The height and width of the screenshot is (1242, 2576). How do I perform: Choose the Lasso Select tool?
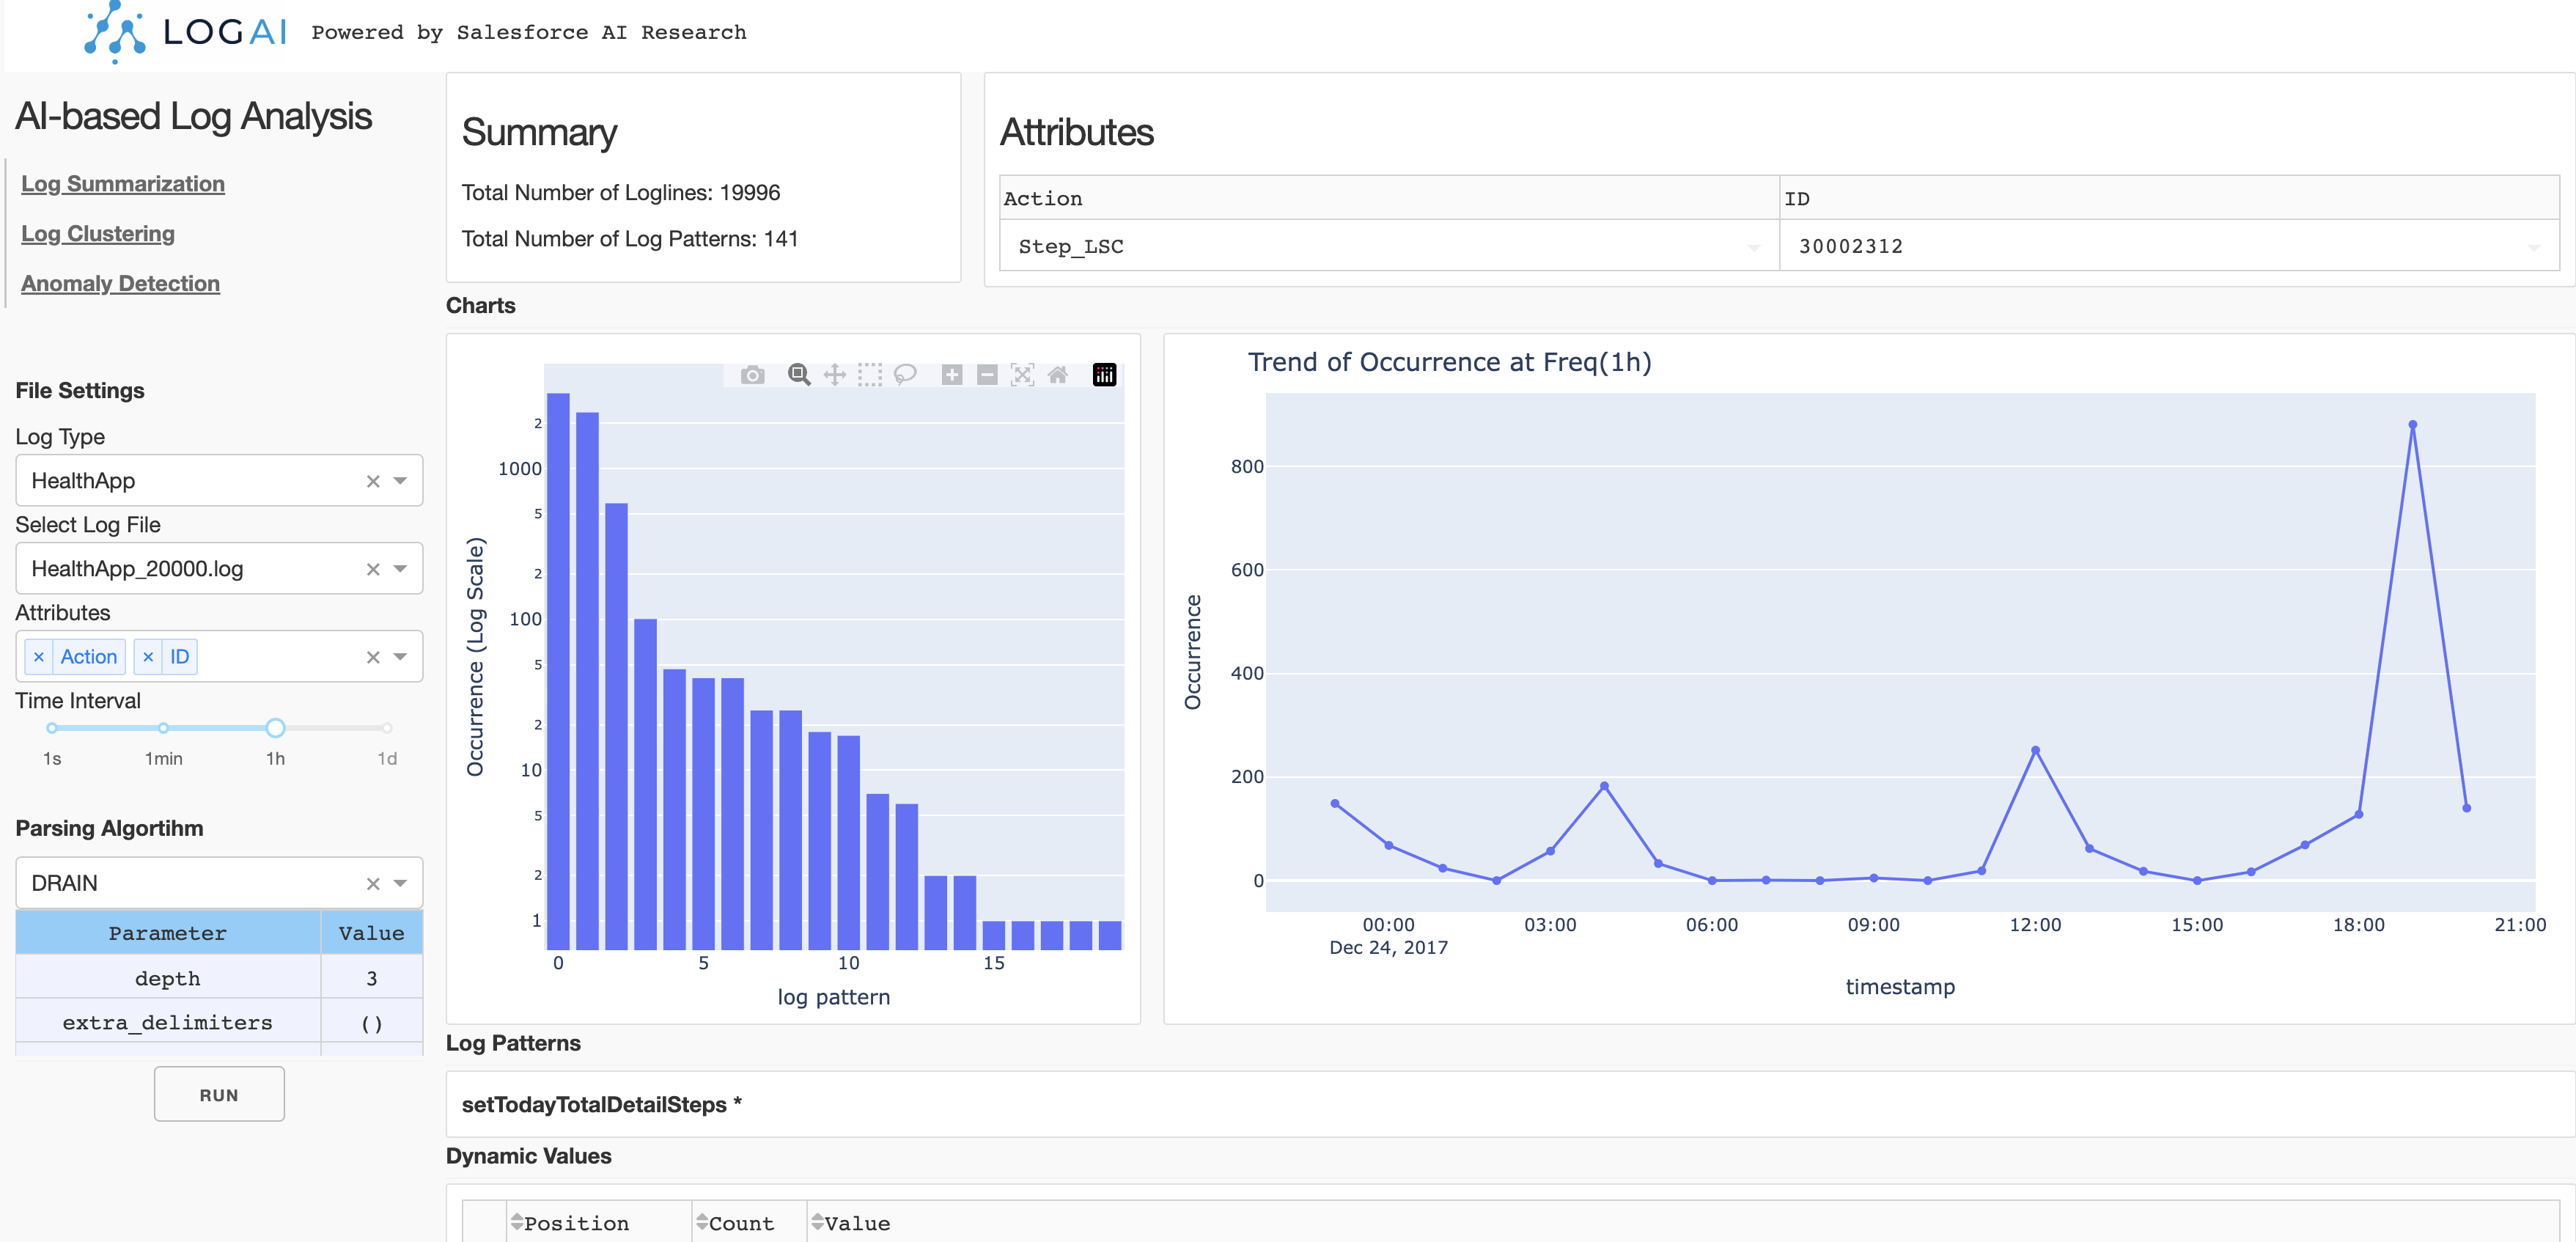(905, 375)
